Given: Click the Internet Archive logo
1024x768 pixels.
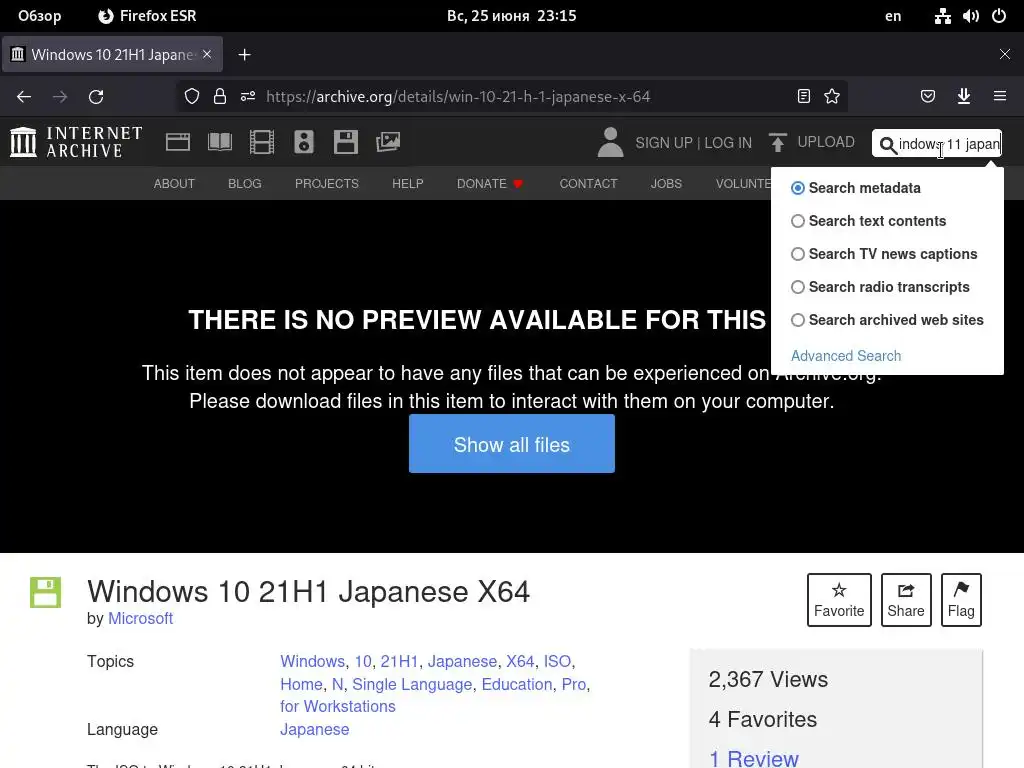Looking at the screenshot, I should (x=76, y=142).
